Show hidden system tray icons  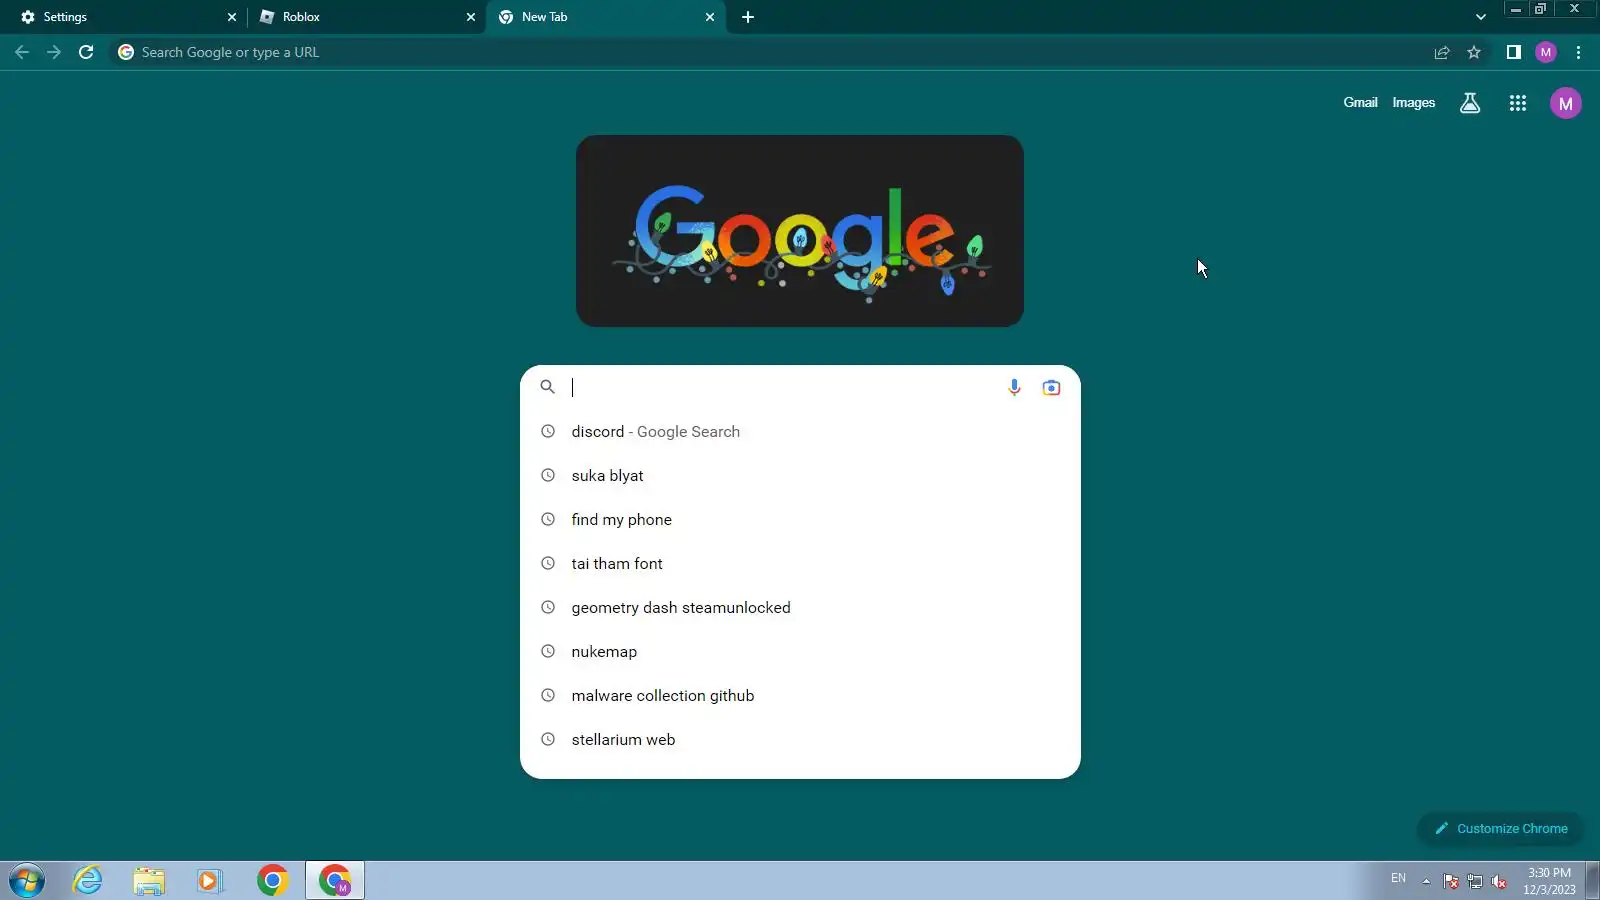point(1426,881)
